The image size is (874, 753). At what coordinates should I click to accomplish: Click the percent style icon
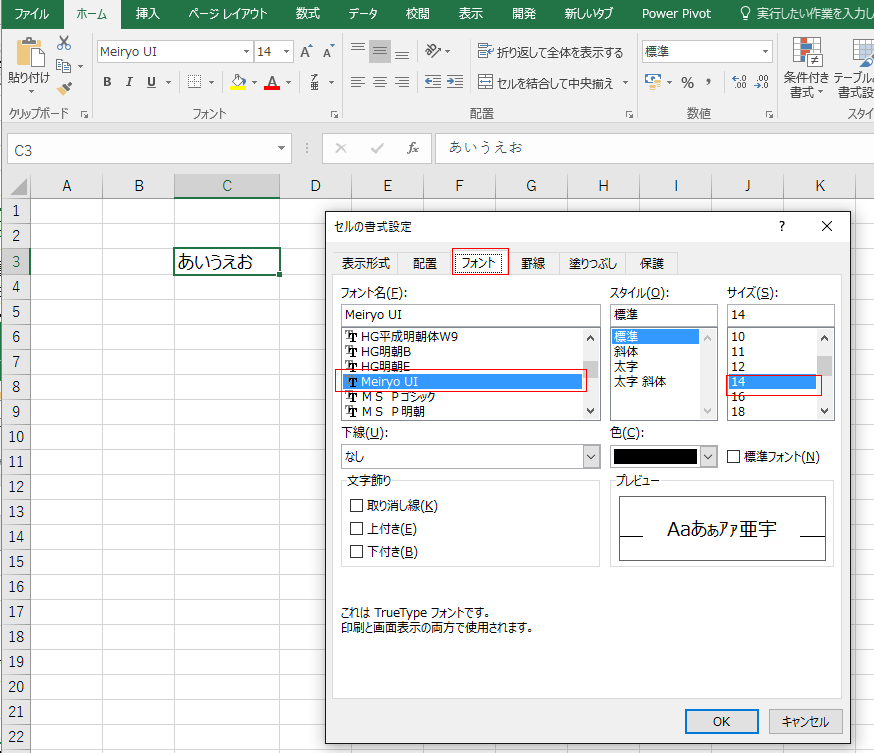click(x=687, y=82)
